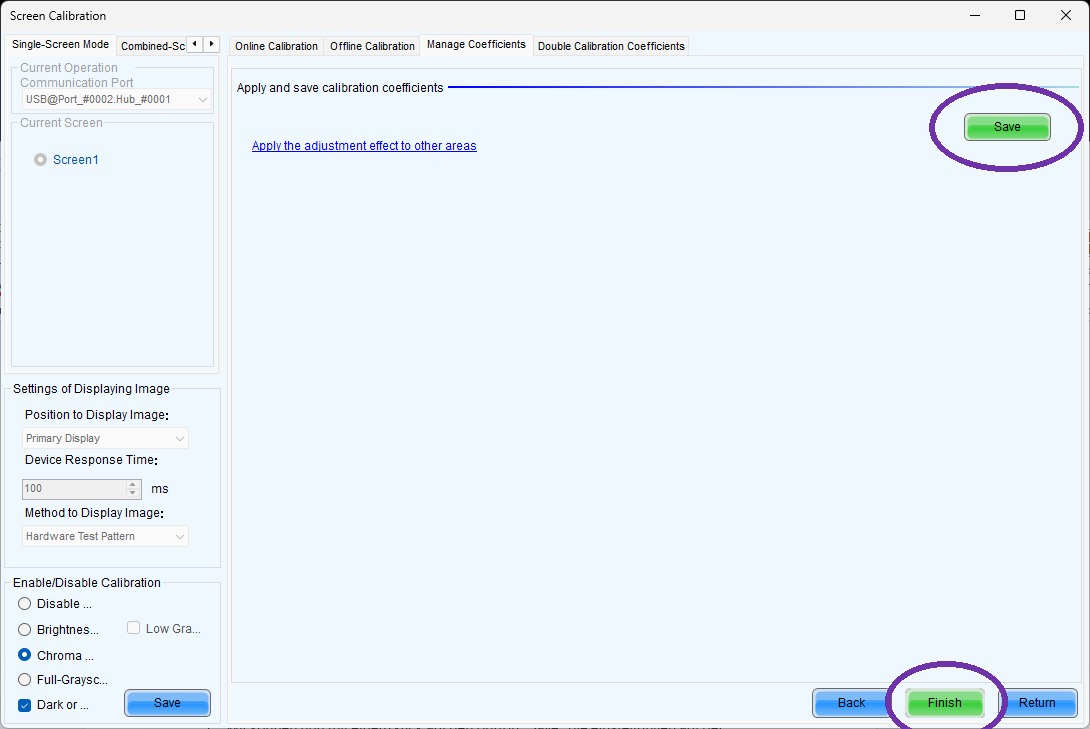Toggle the Low Gray checkbox

pos(133,628)
